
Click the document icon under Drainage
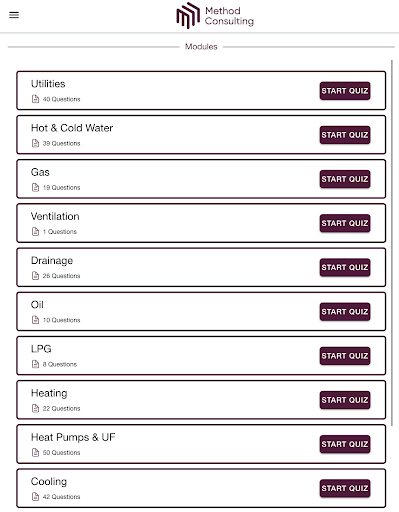coord(35,276)
